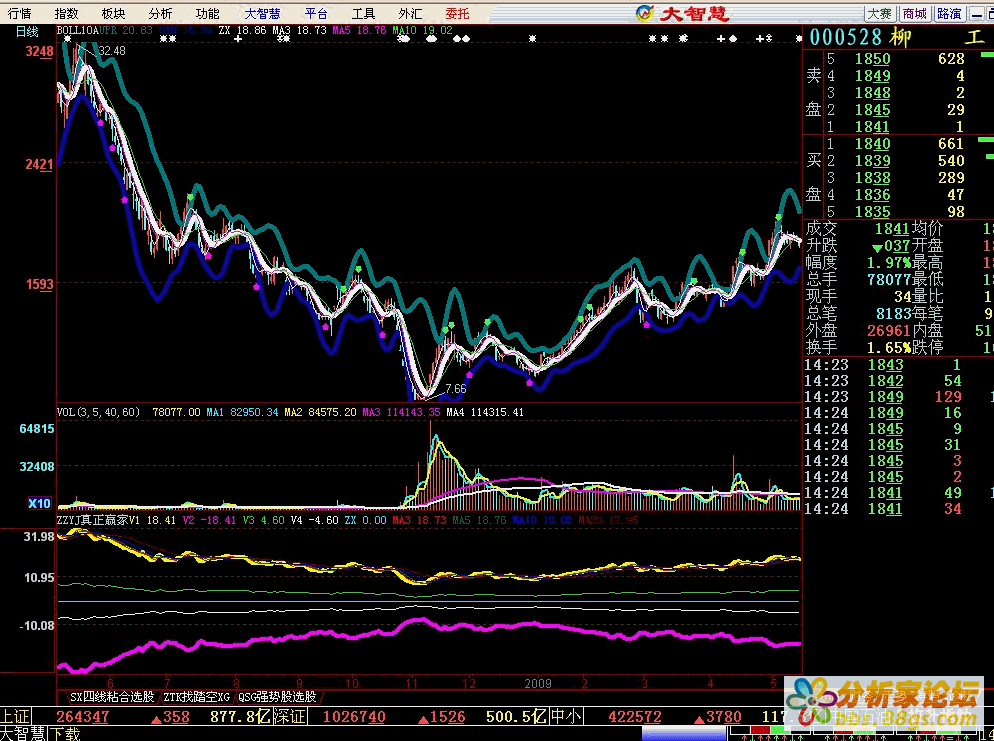Viewport: 994px width, 741px height.
Task: Click buy level 5 price 1835
Action: point(872,212)
